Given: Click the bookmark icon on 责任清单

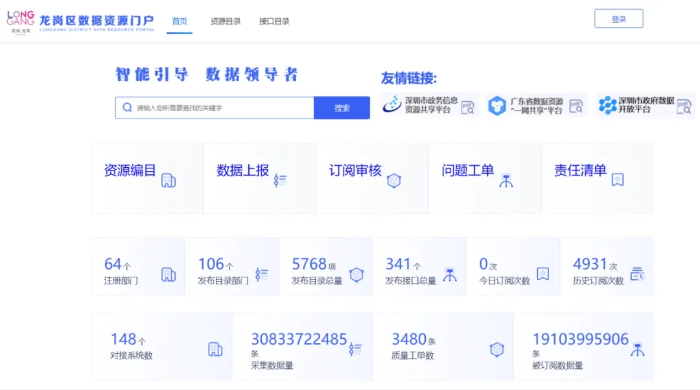Looking at the screenshot, I should pyautogui.click(x=617, y=180).
